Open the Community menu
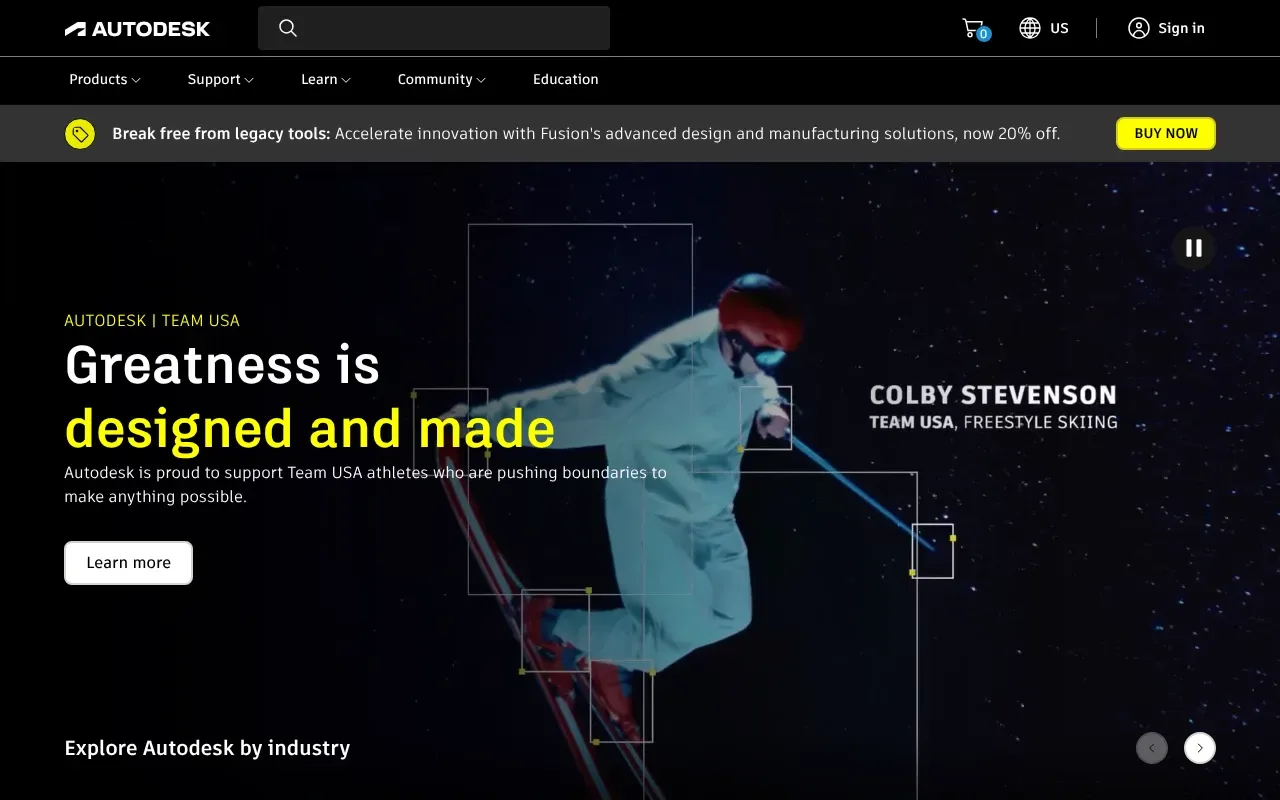The image size is (1280, 800). click(441, 80)
